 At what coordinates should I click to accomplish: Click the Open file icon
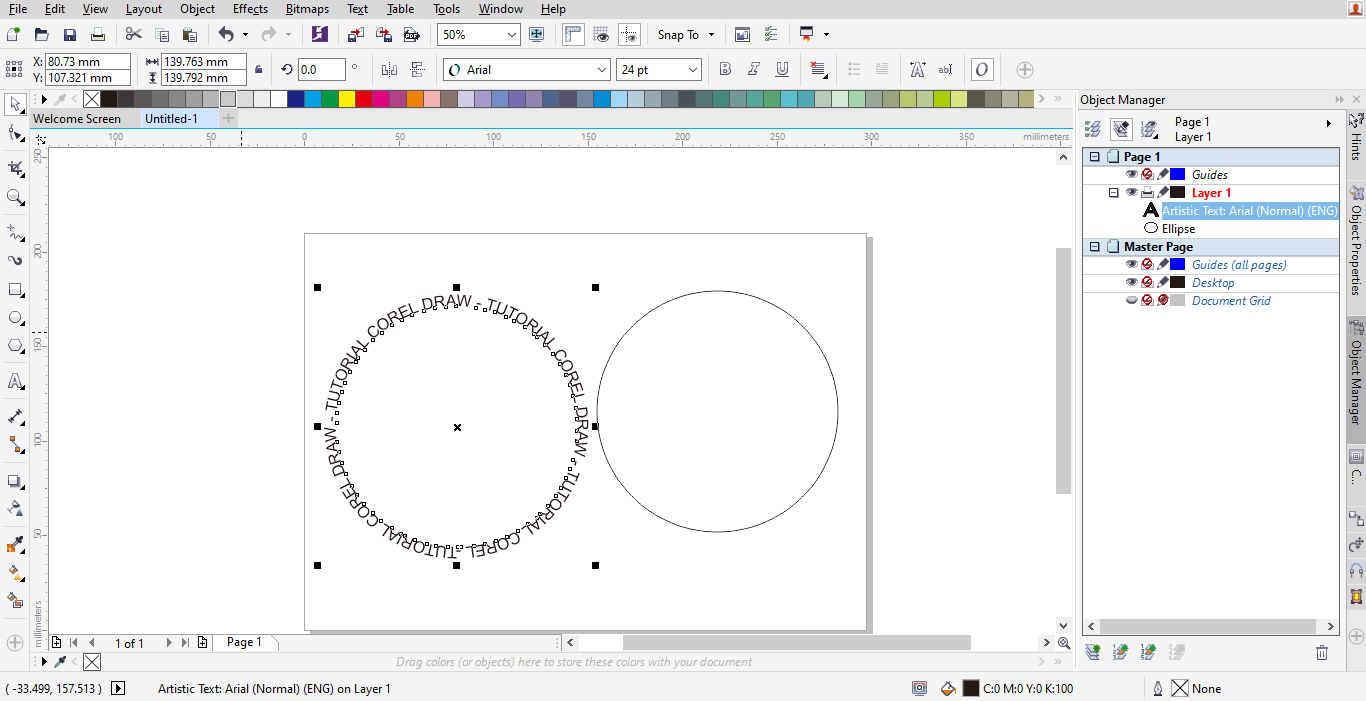tap(41, 34)
